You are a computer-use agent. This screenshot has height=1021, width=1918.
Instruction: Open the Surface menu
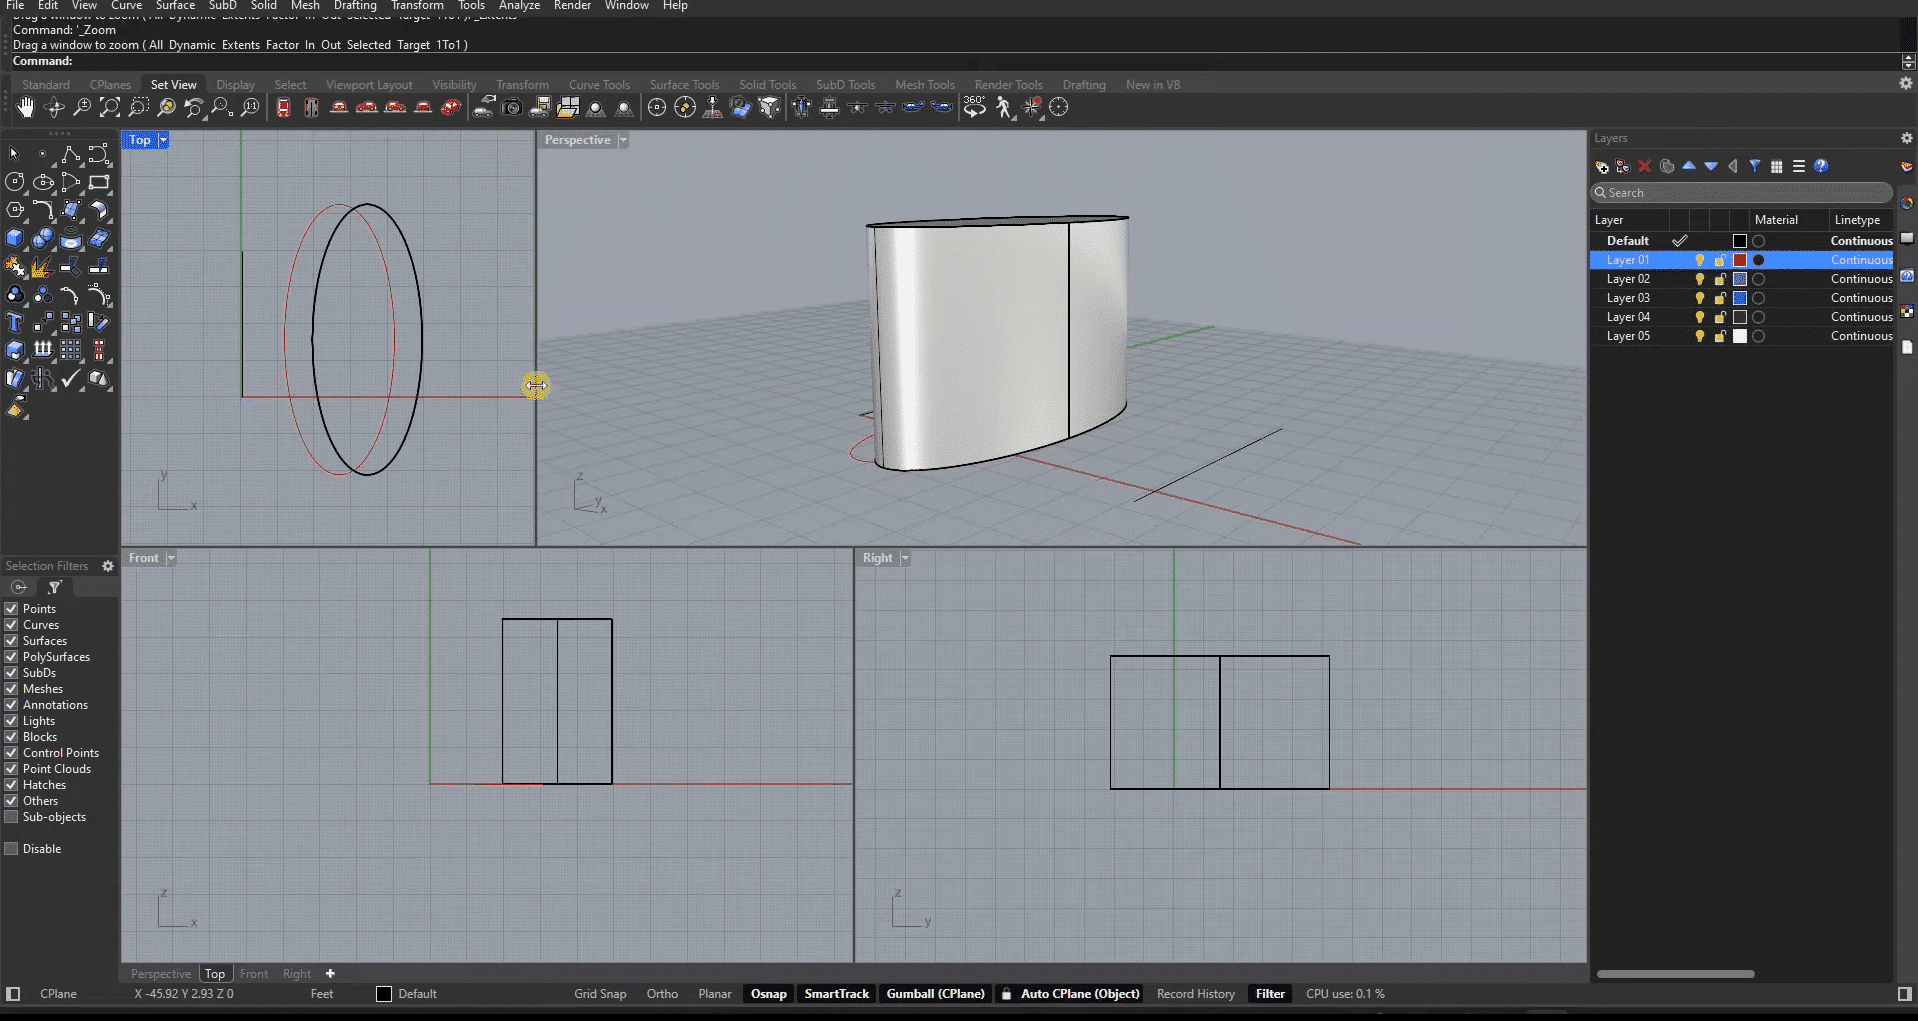click(x=175, y=6)
